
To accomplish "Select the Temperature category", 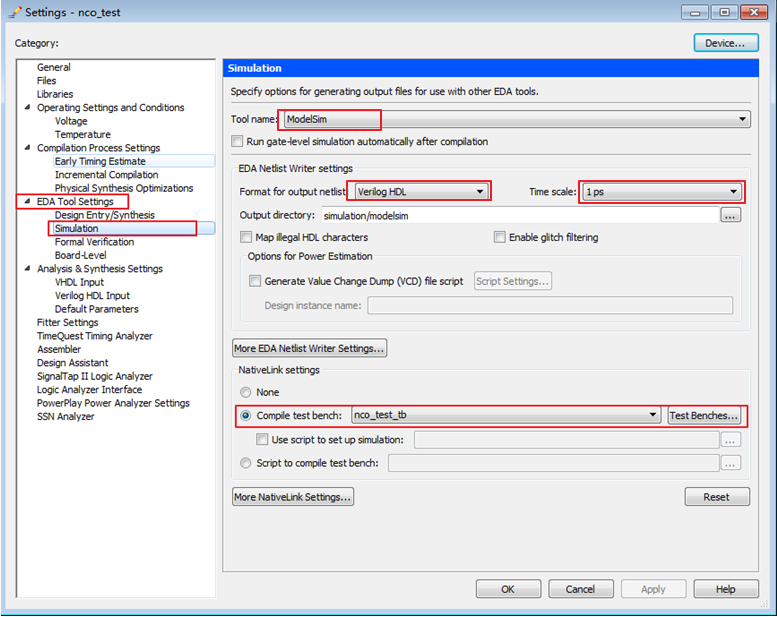I will 83,134.
